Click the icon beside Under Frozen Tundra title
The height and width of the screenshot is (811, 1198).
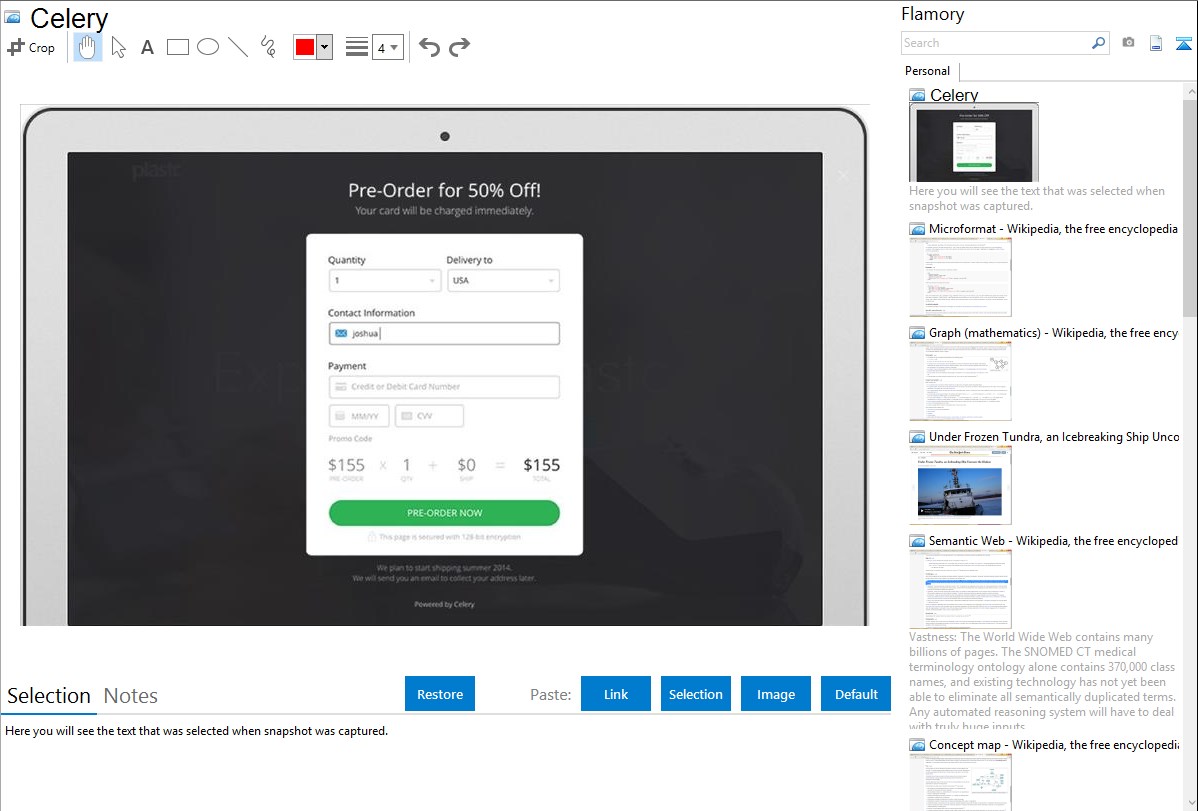pos(918,437)
